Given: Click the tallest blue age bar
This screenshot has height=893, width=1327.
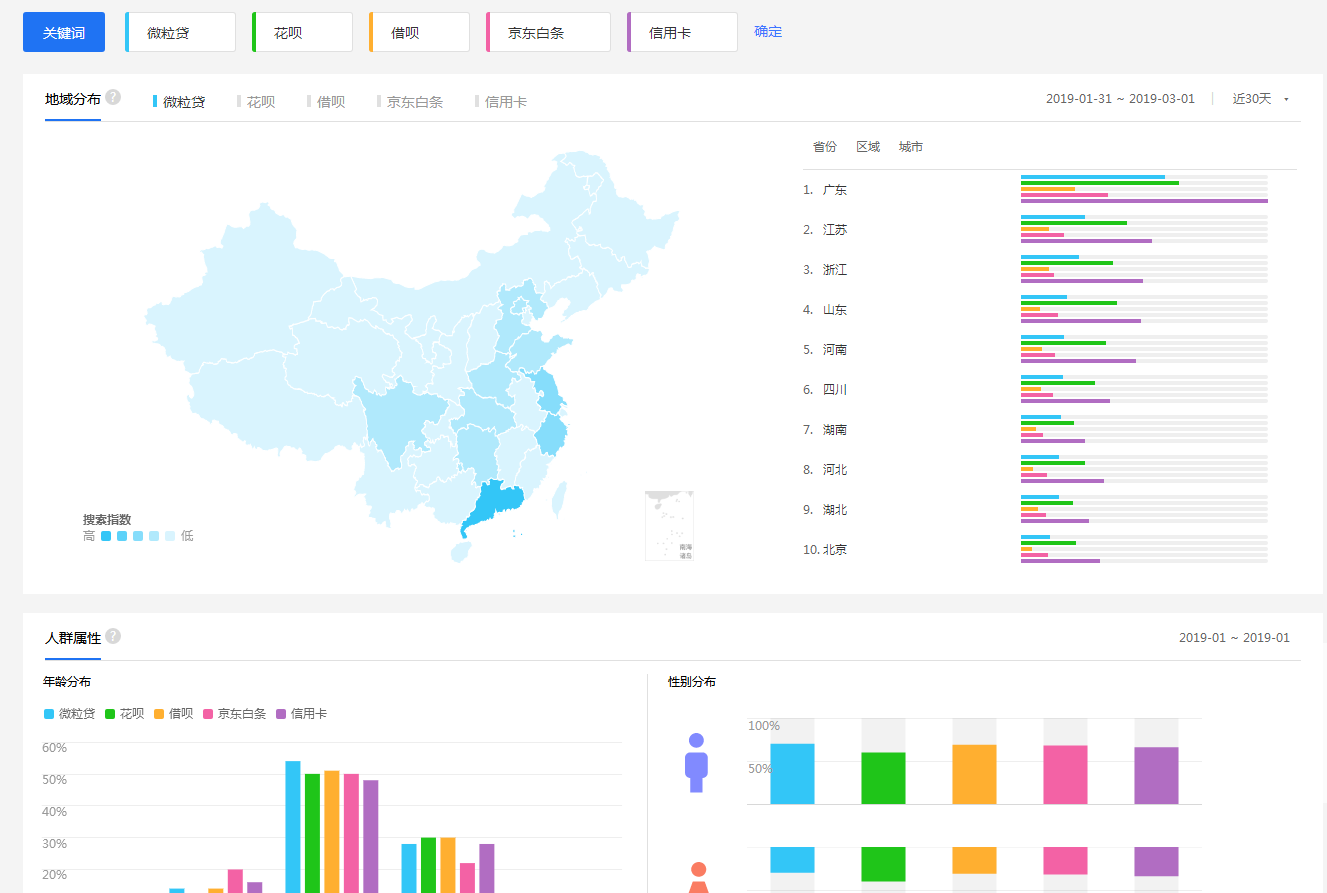Looking at the screenshot, I should pyautogui.click(x=293, y=827).
